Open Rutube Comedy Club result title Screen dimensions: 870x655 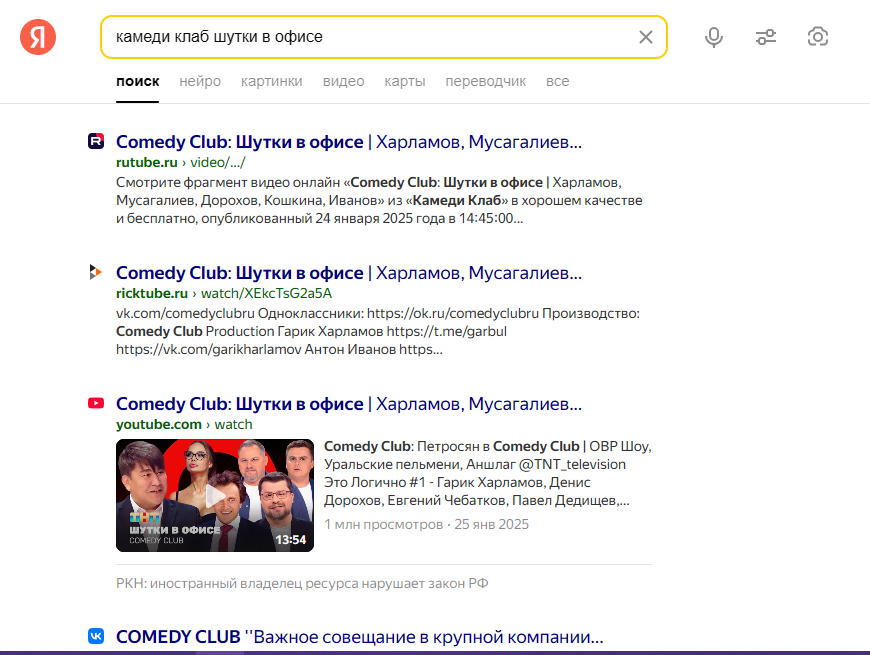coord(348,142)
